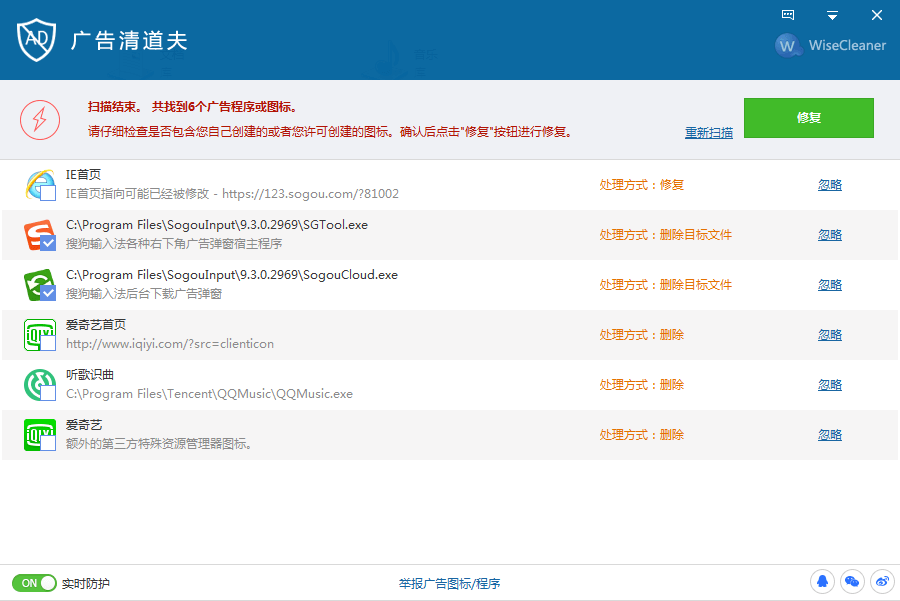Open the QQ penguin share icon
Image resolution: width=900 pixels, height=601 pixels.
[822, 581]
